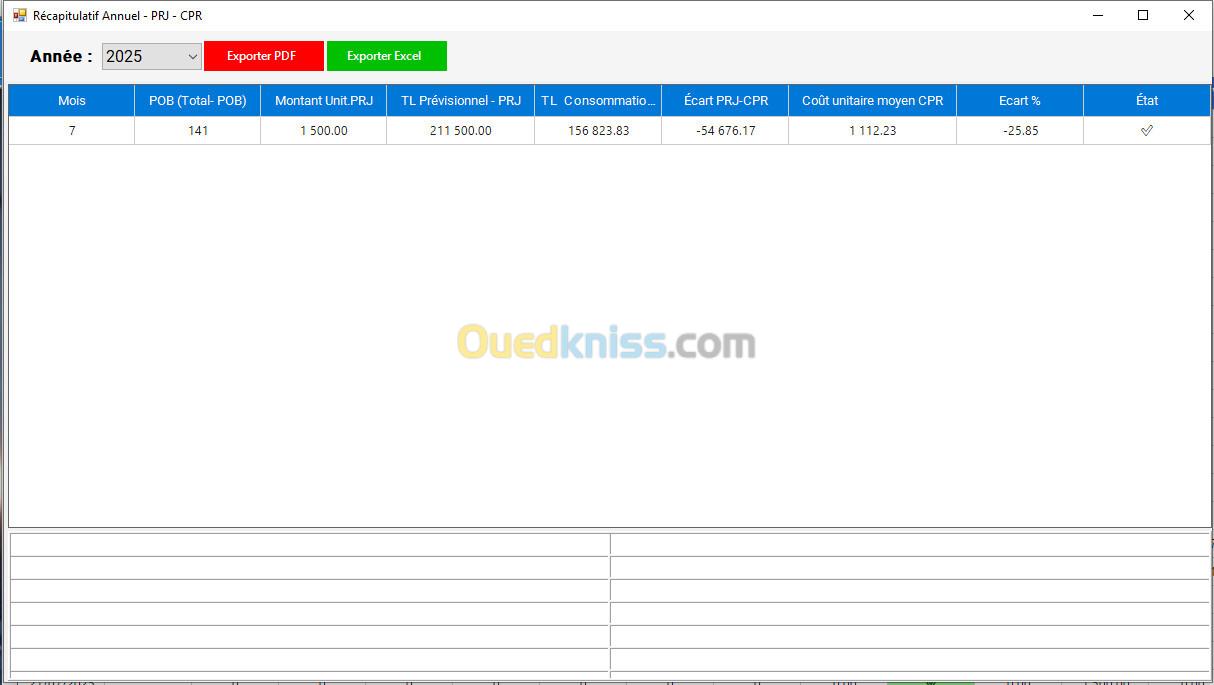Click the first empty row in bottom grid
The width and height of the screenshot is (1214, 685).
click(310, 545)
